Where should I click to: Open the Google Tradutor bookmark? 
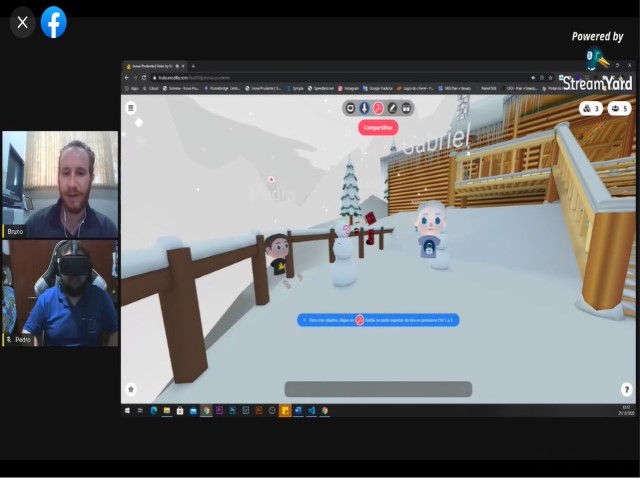pyautogui.click(x=378, y=88)
